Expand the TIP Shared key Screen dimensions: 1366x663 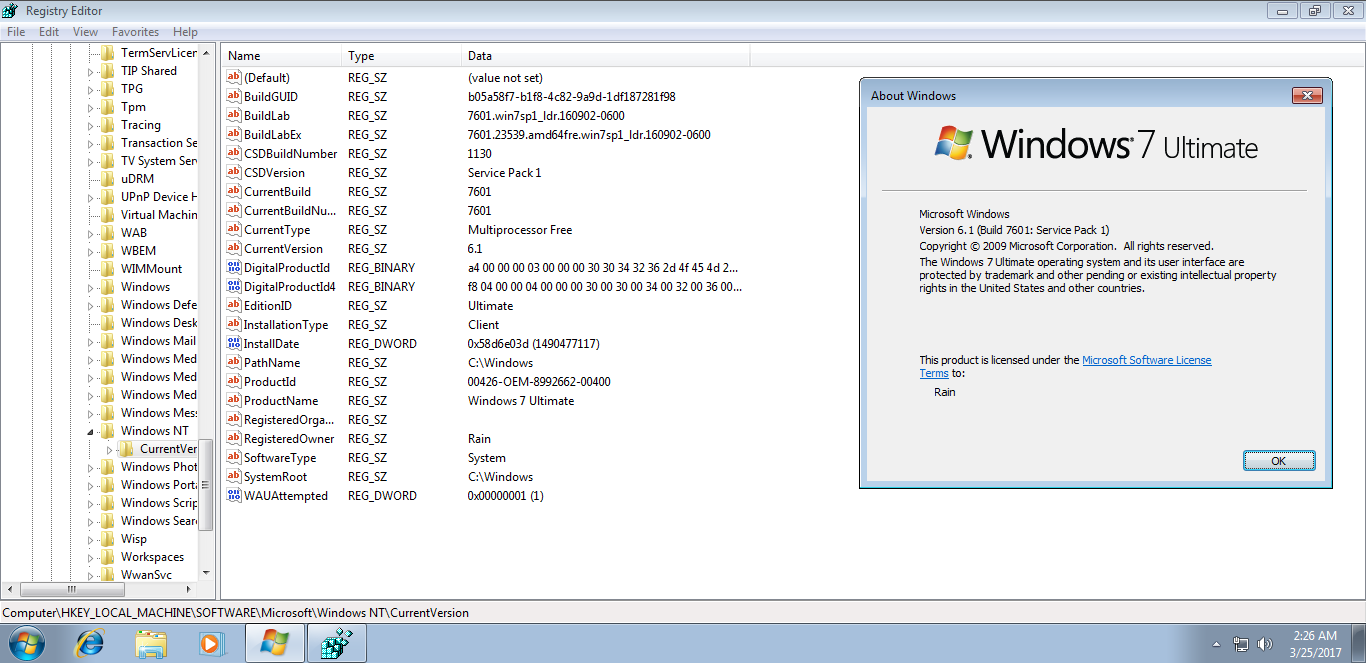91,71
